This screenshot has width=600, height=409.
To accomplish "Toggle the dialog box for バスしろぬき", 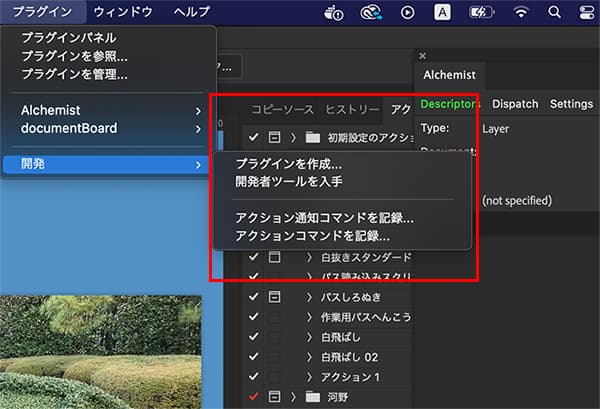I will 274,297.
